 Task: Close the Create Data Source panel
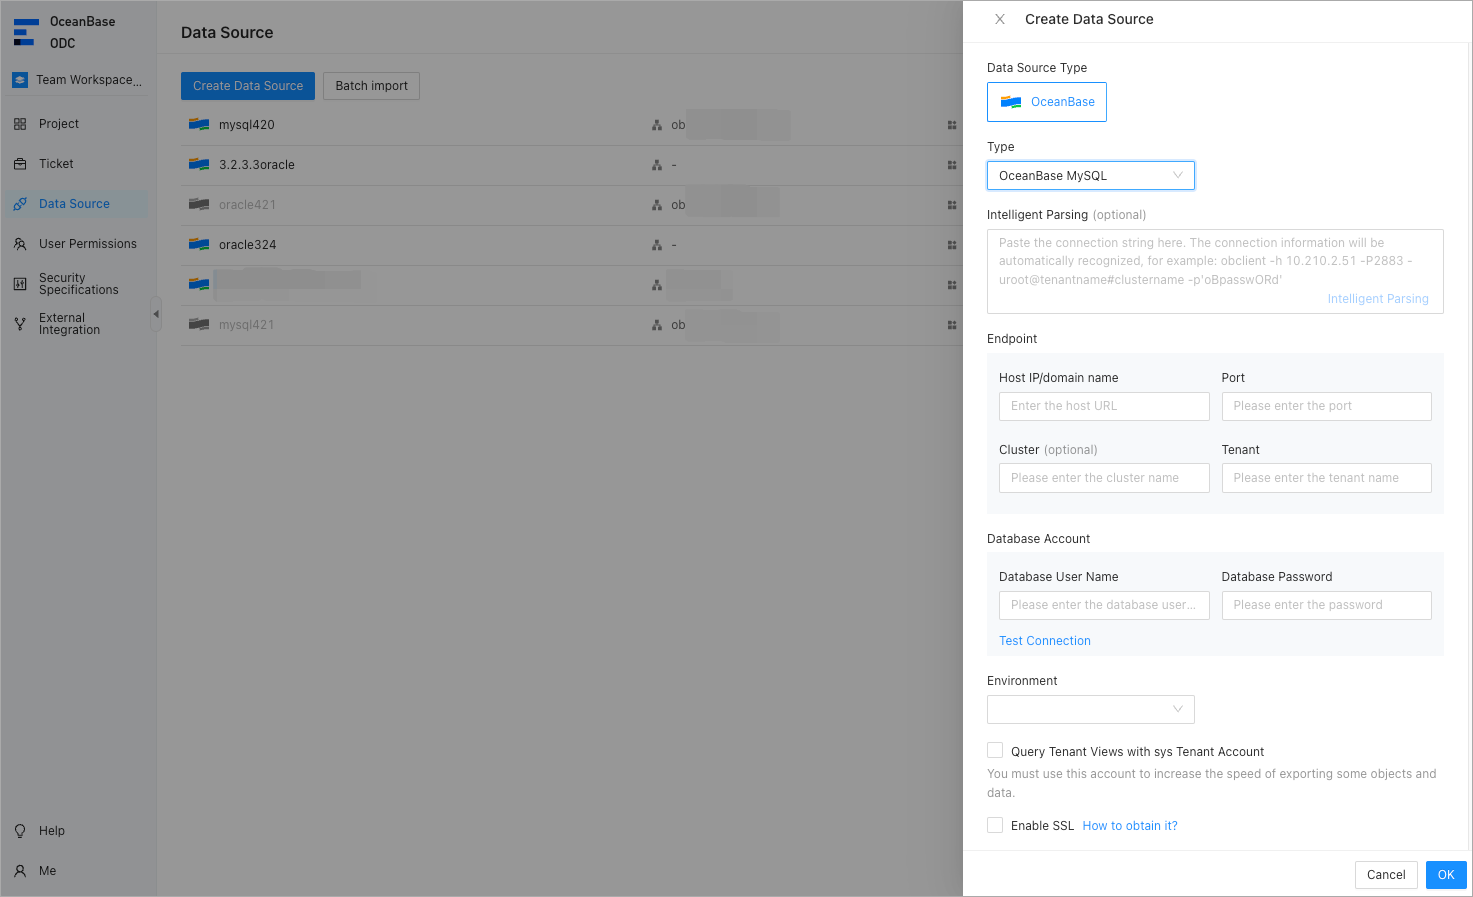point(1000,19)
